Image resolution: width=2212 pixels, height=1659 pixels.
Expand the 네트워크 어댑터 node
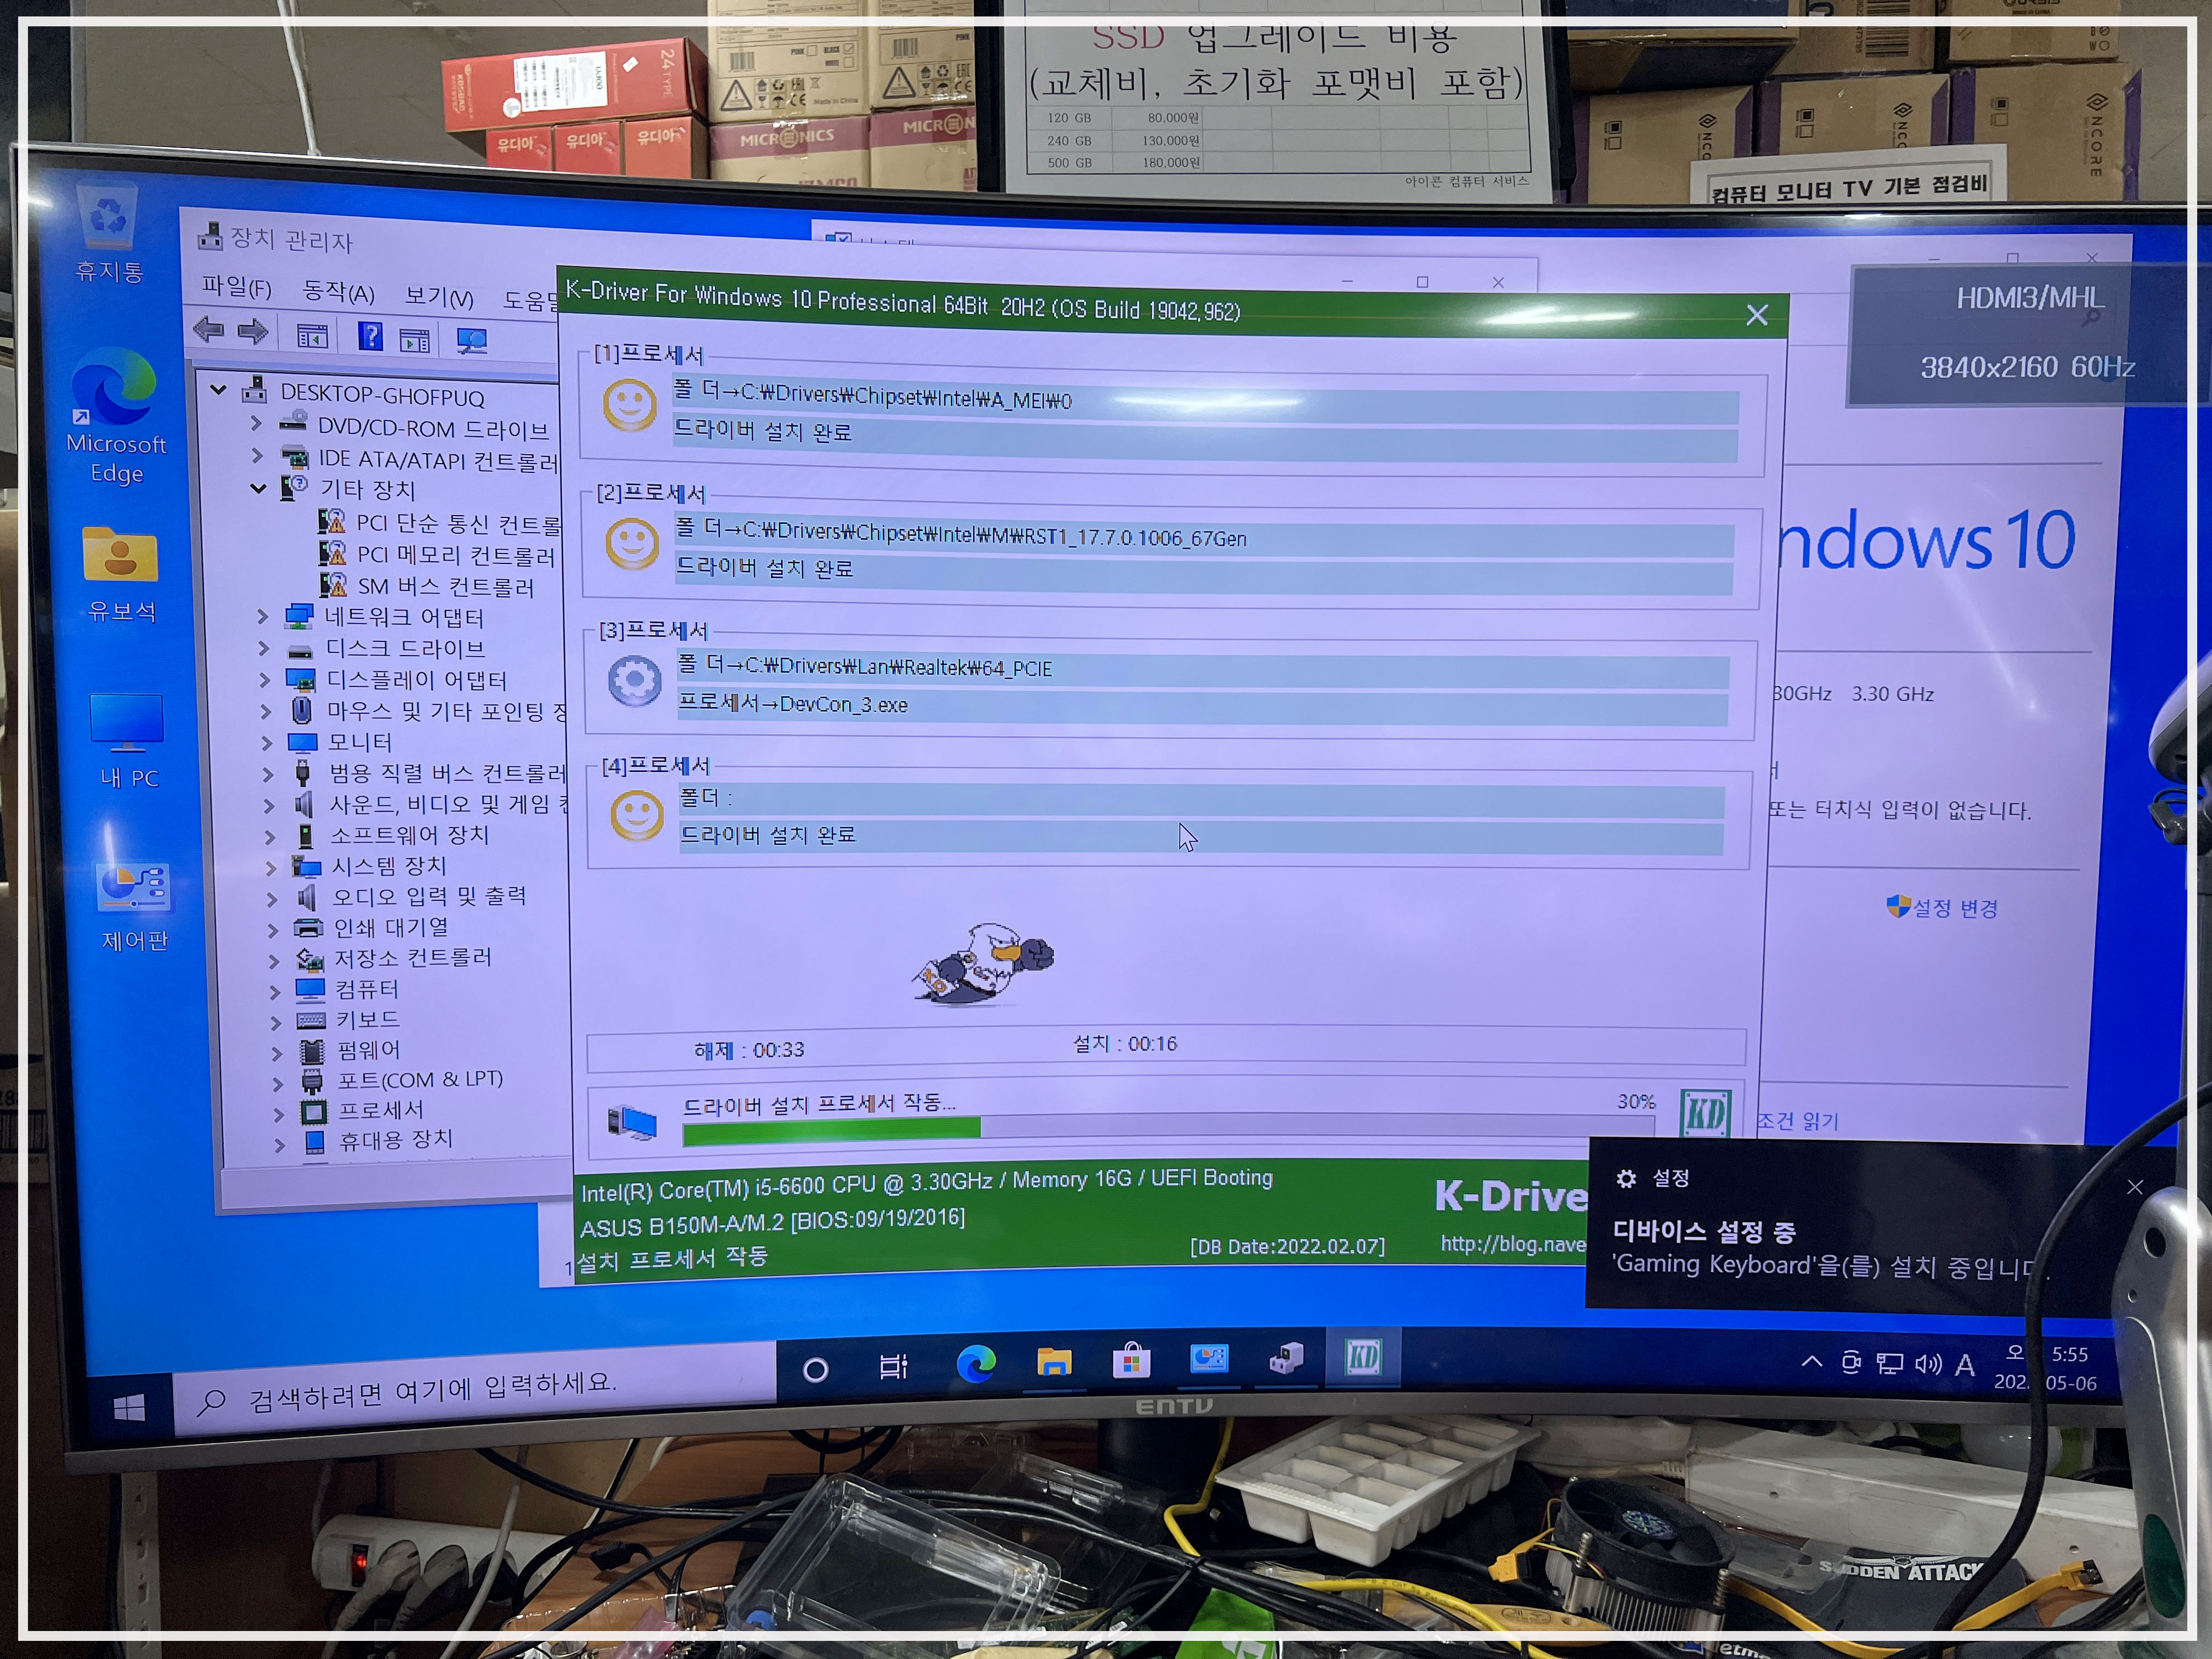click(x=263, y=617)
